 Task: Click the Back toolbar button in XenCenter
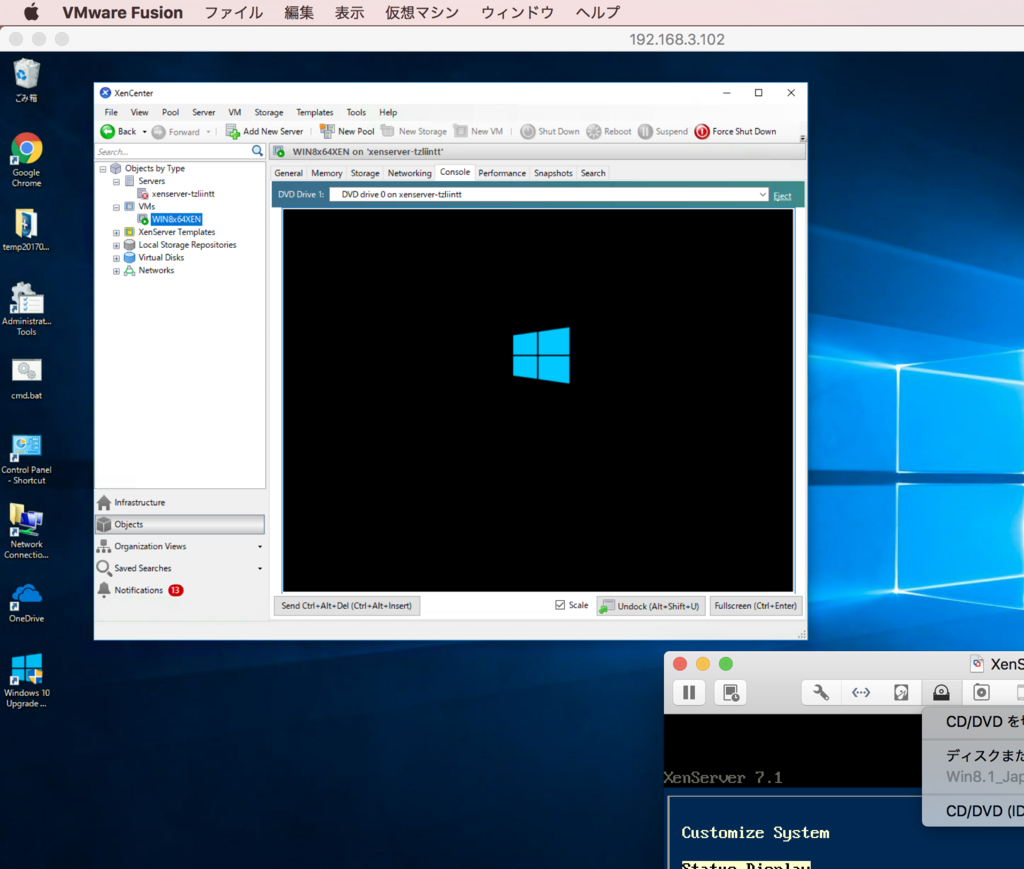click(x=118, y=131)
